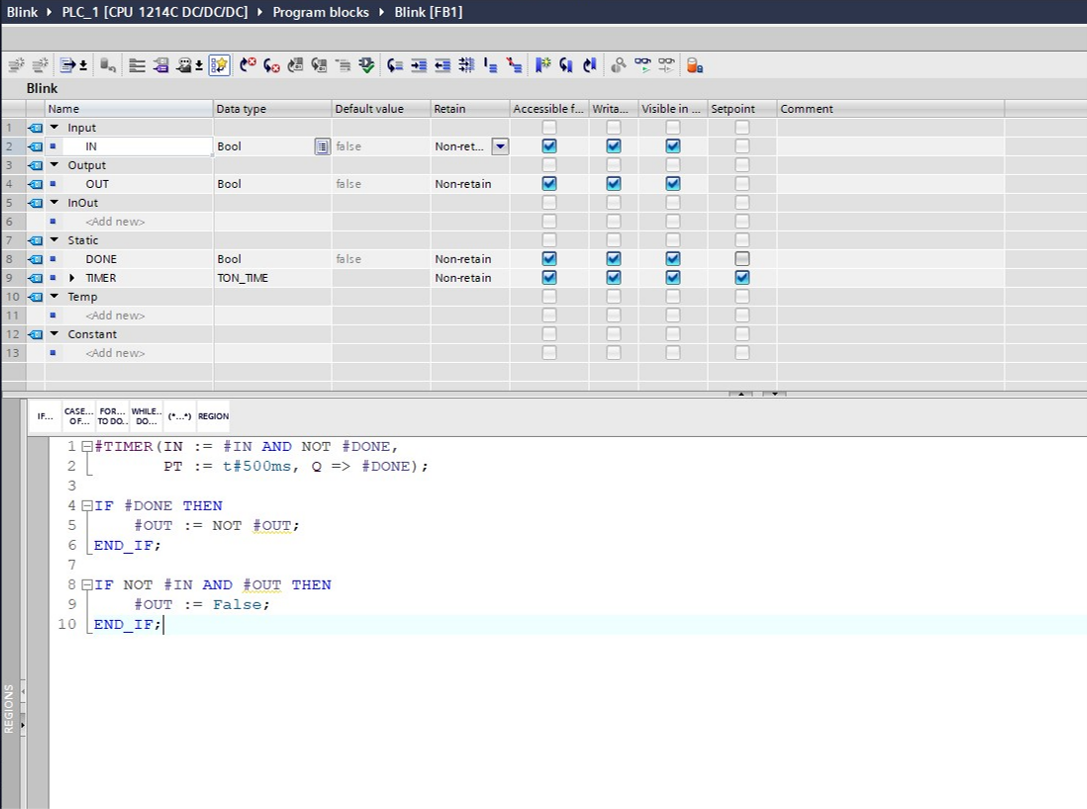Insert an IF statement template
This screenshot has height=809, width=1087.
(45, 416)
